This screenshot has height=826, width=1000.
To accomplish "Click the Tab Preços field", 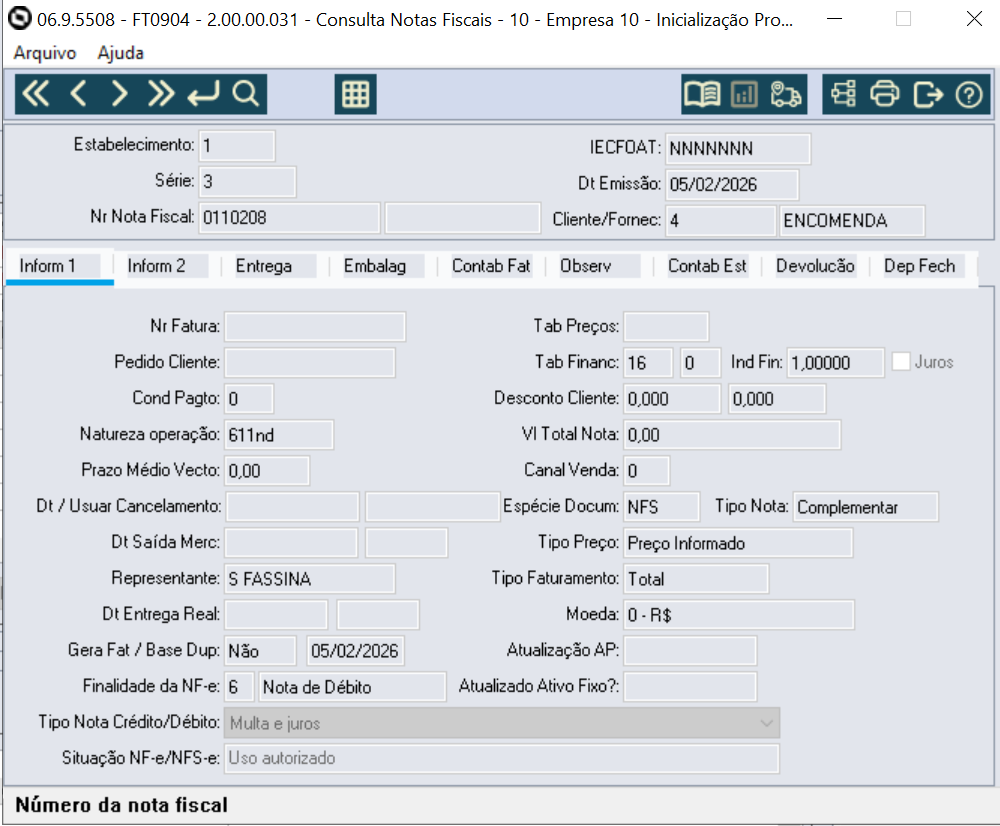I will pos(666,327).
